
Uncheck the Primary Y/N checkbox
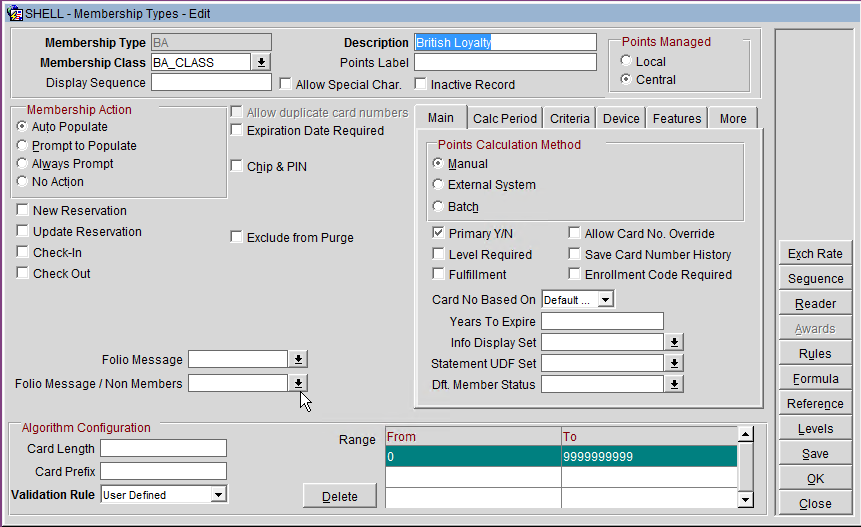[439, 233]
